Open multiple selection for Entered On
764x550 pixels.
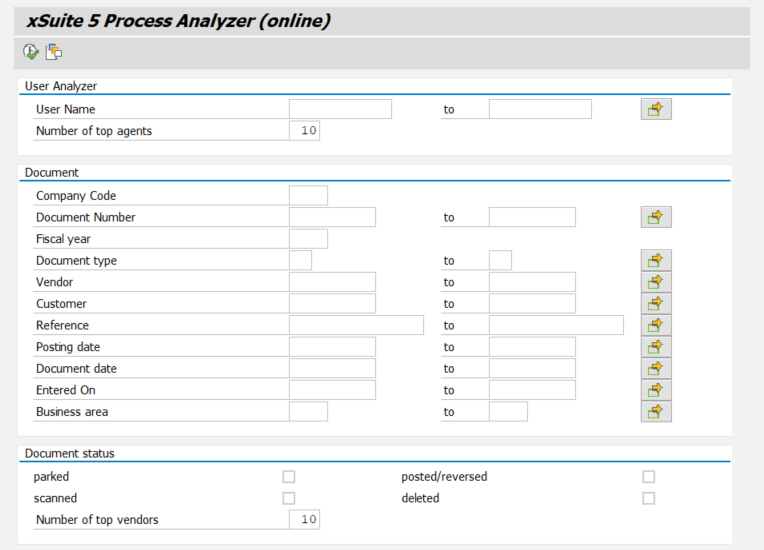pos(656,390)
